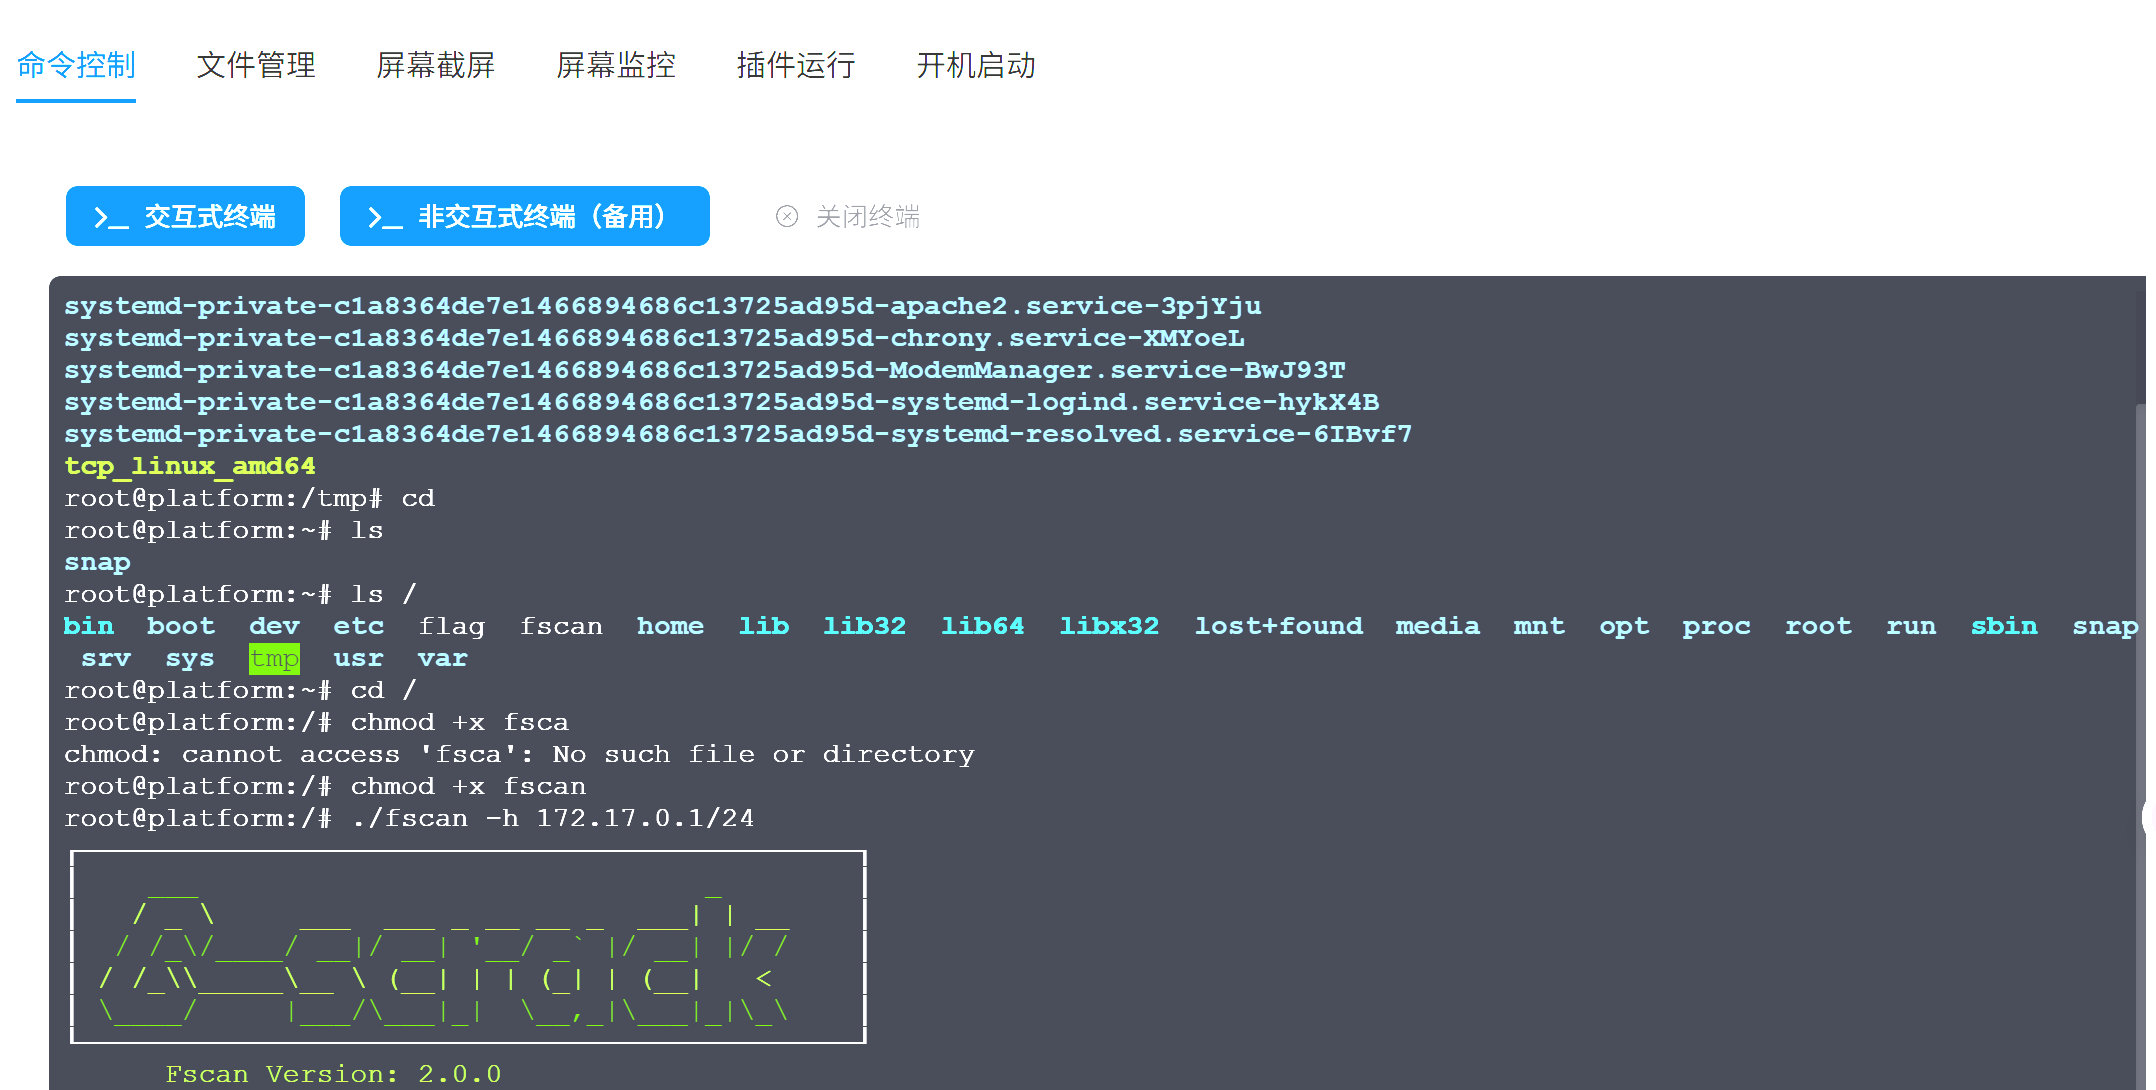Launch the 交互式终端 button
Screen dimensions: 2156x1090
coord(185,216)
